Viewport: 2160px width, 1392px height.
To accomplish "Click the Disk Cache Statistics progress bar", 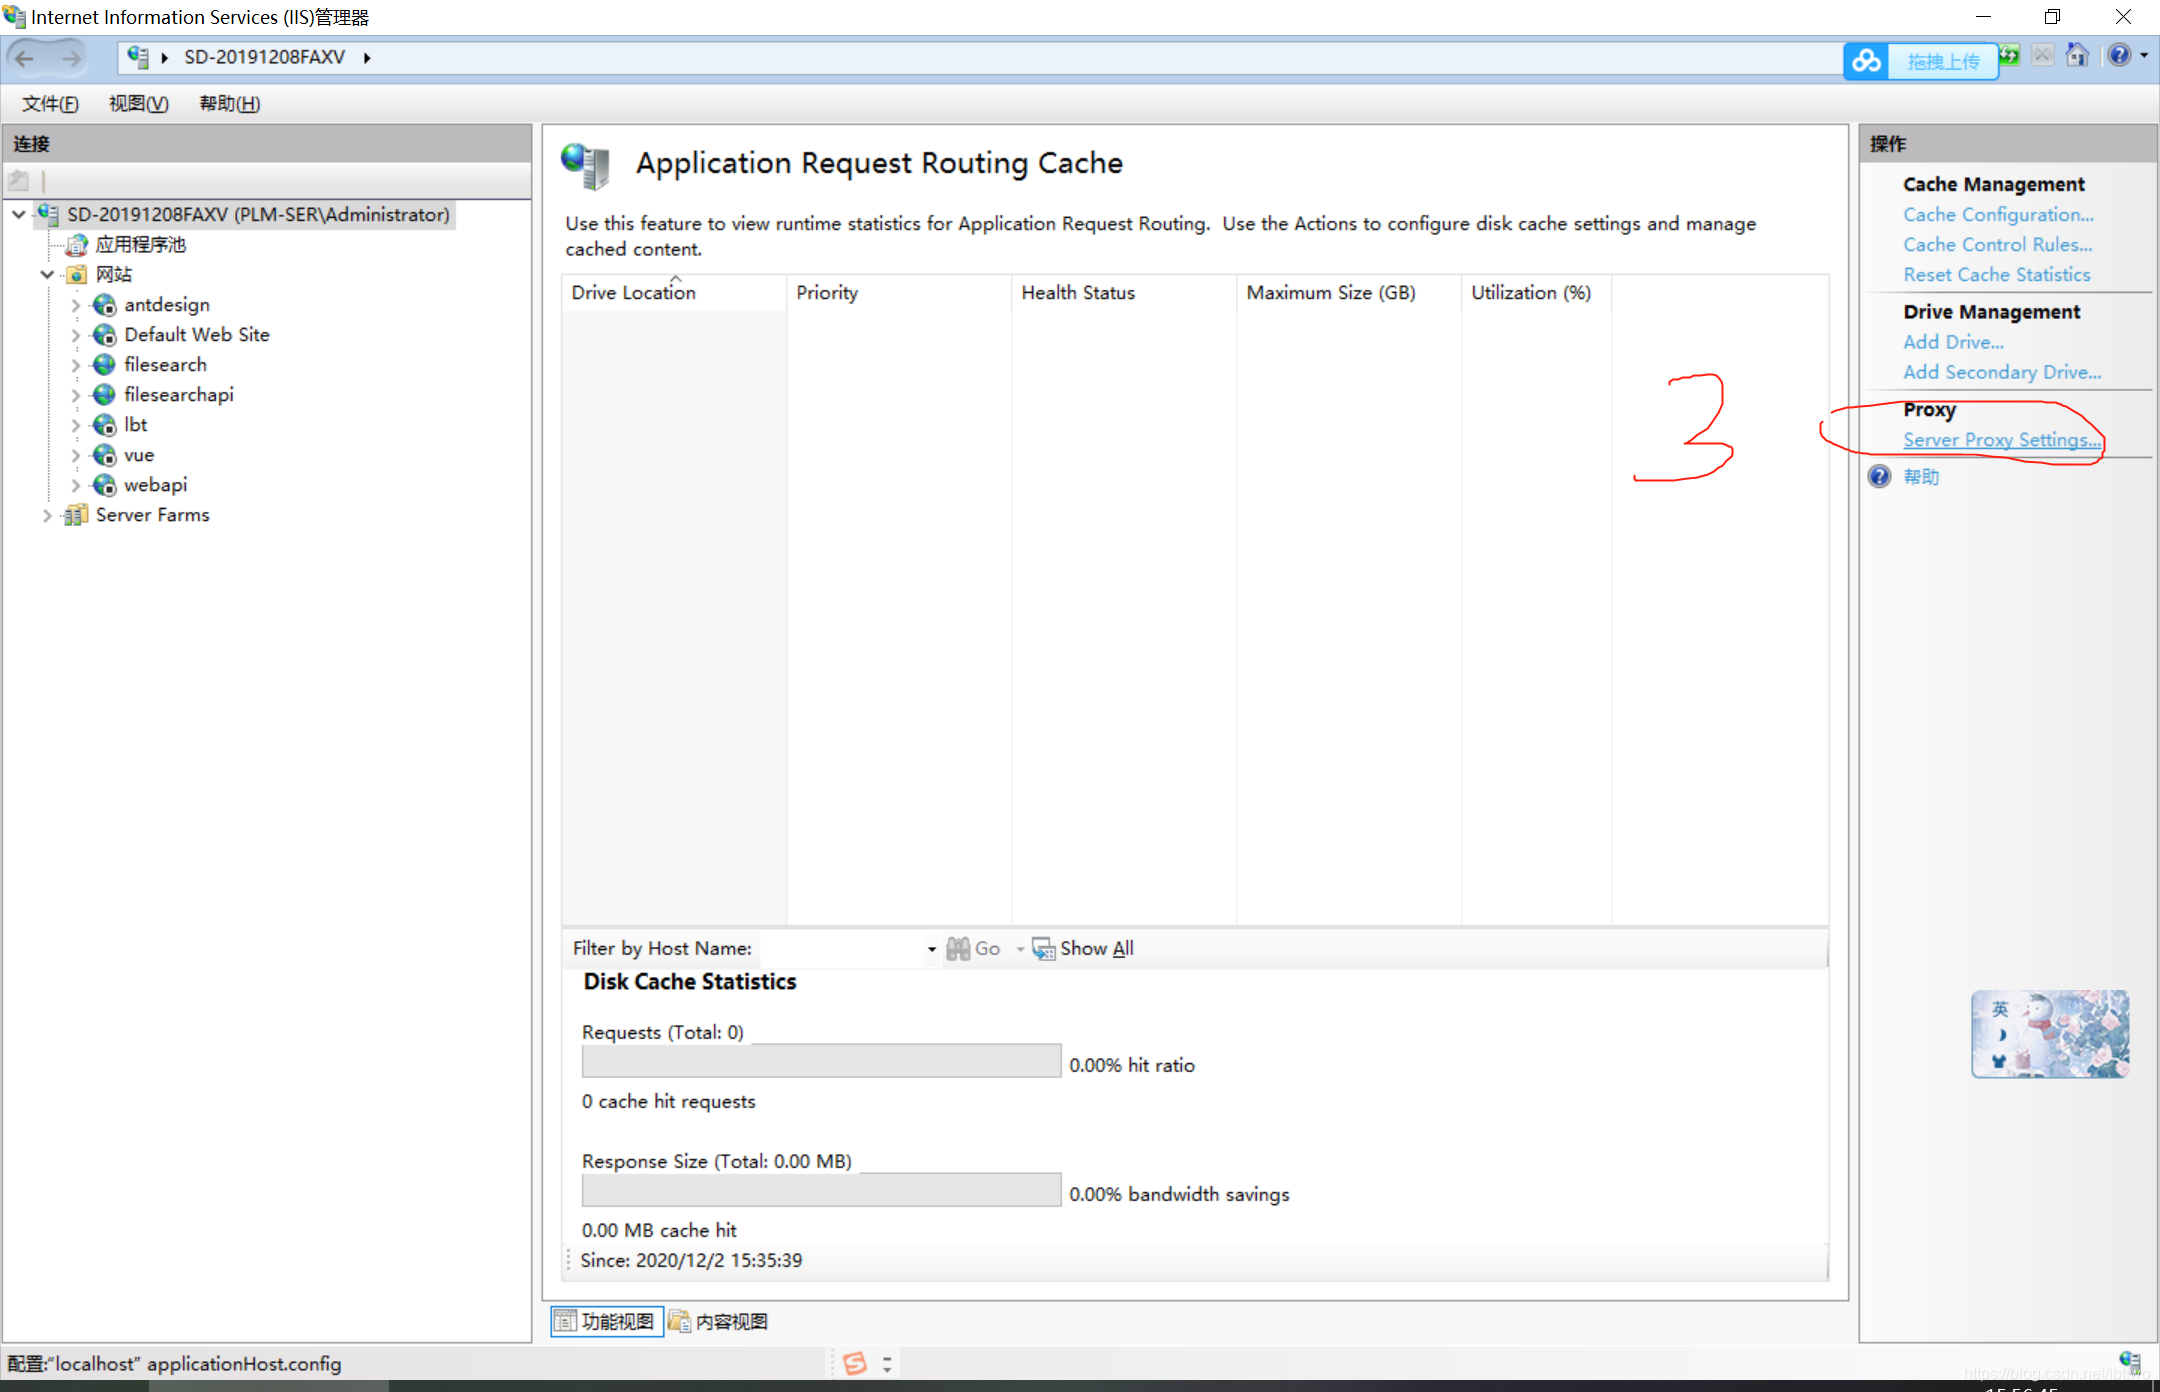I will 817,1064.
